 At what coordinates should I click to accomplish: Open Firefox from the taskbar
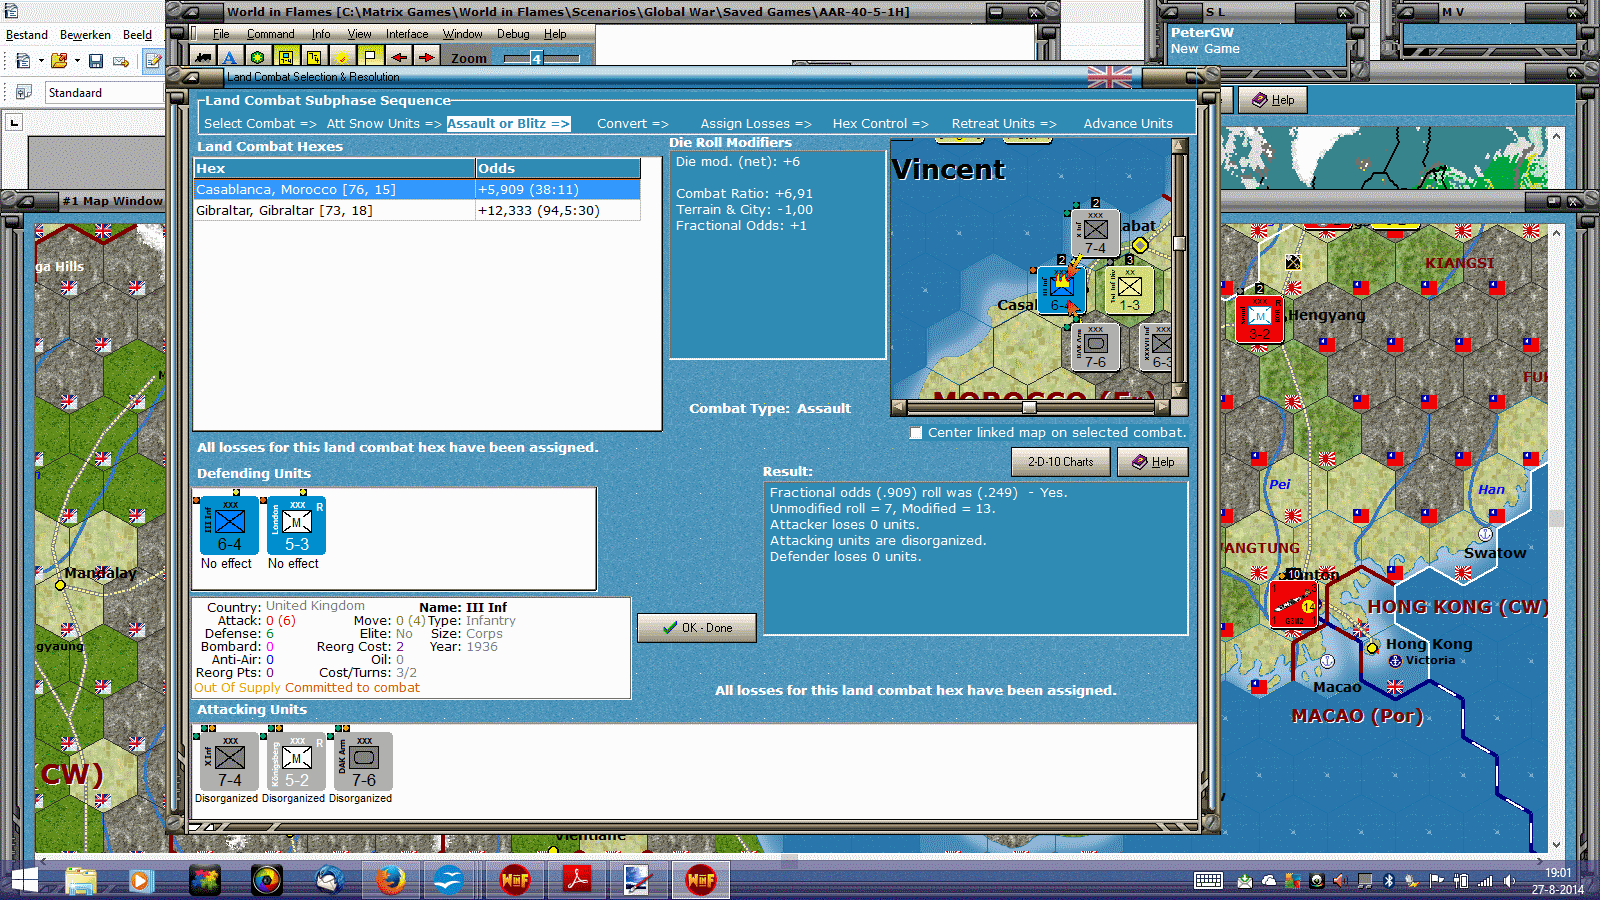click(391, 880)
